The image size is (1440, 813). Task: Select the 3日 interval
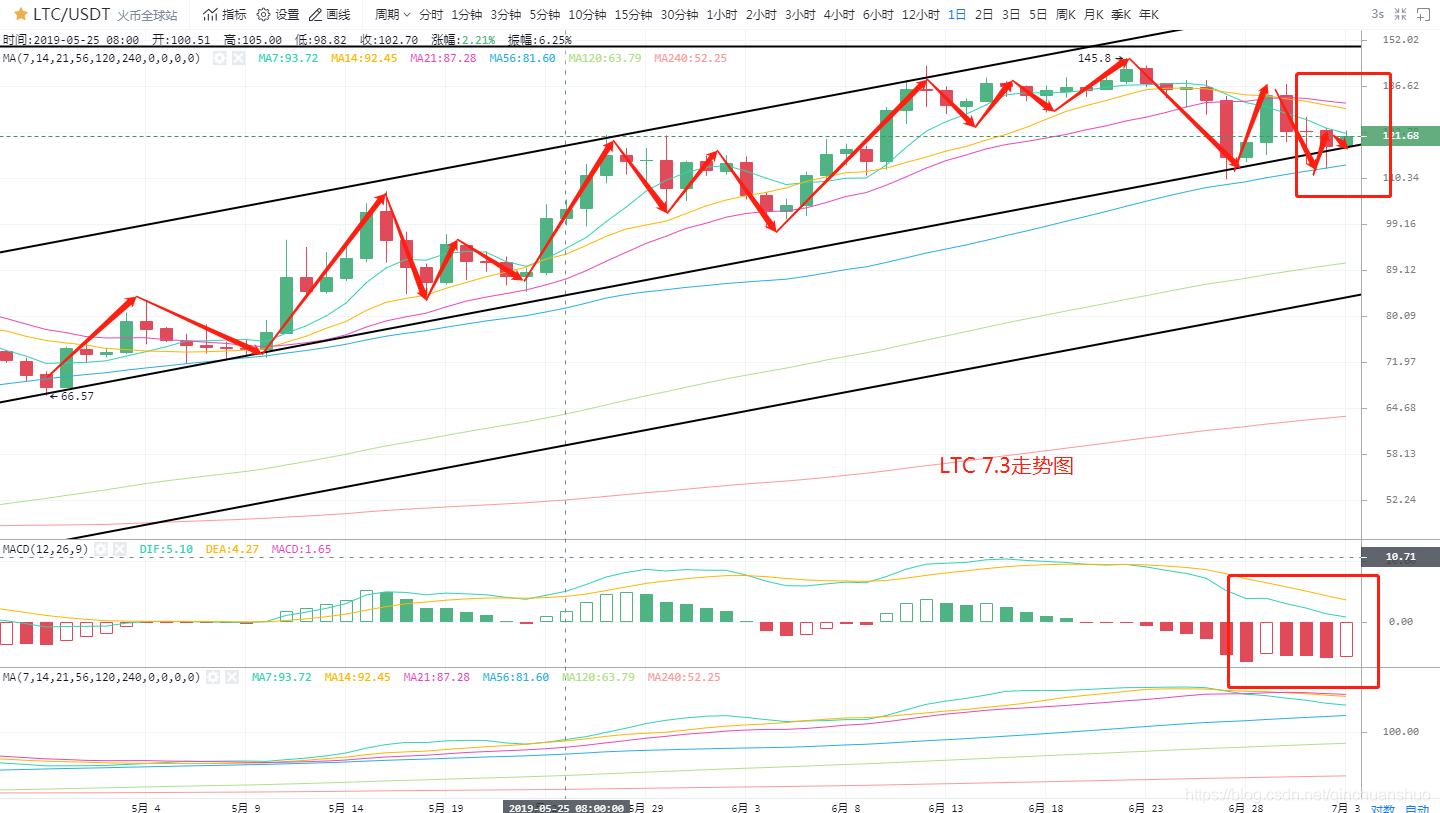(1011, 15)
